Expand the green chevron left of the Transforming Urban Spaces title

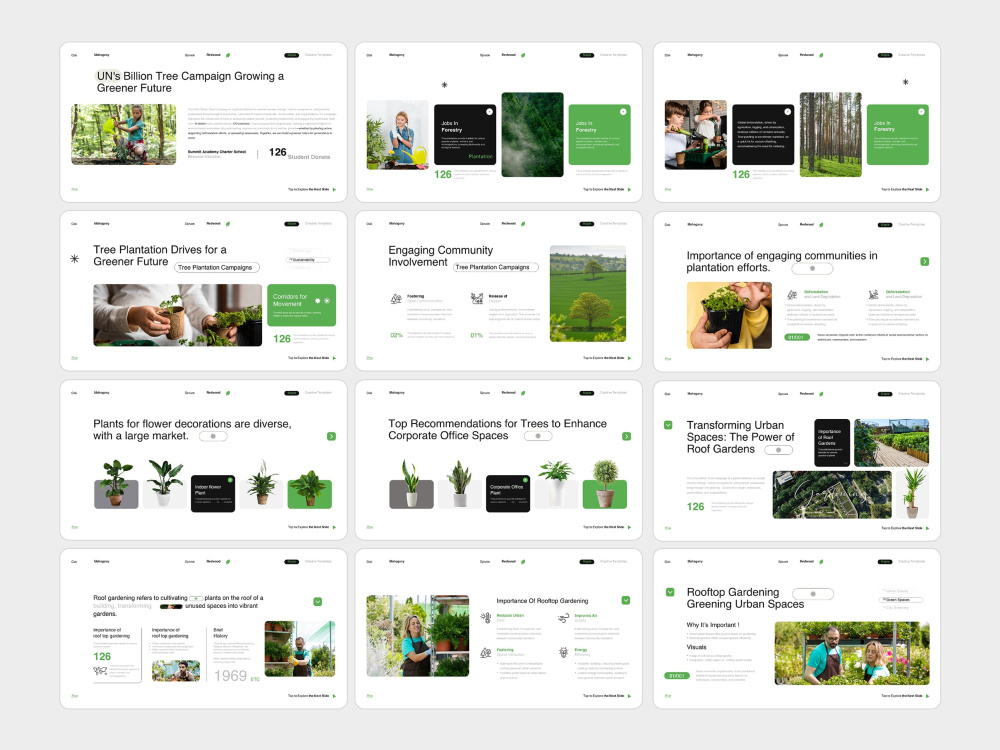[x=668, y=425]
